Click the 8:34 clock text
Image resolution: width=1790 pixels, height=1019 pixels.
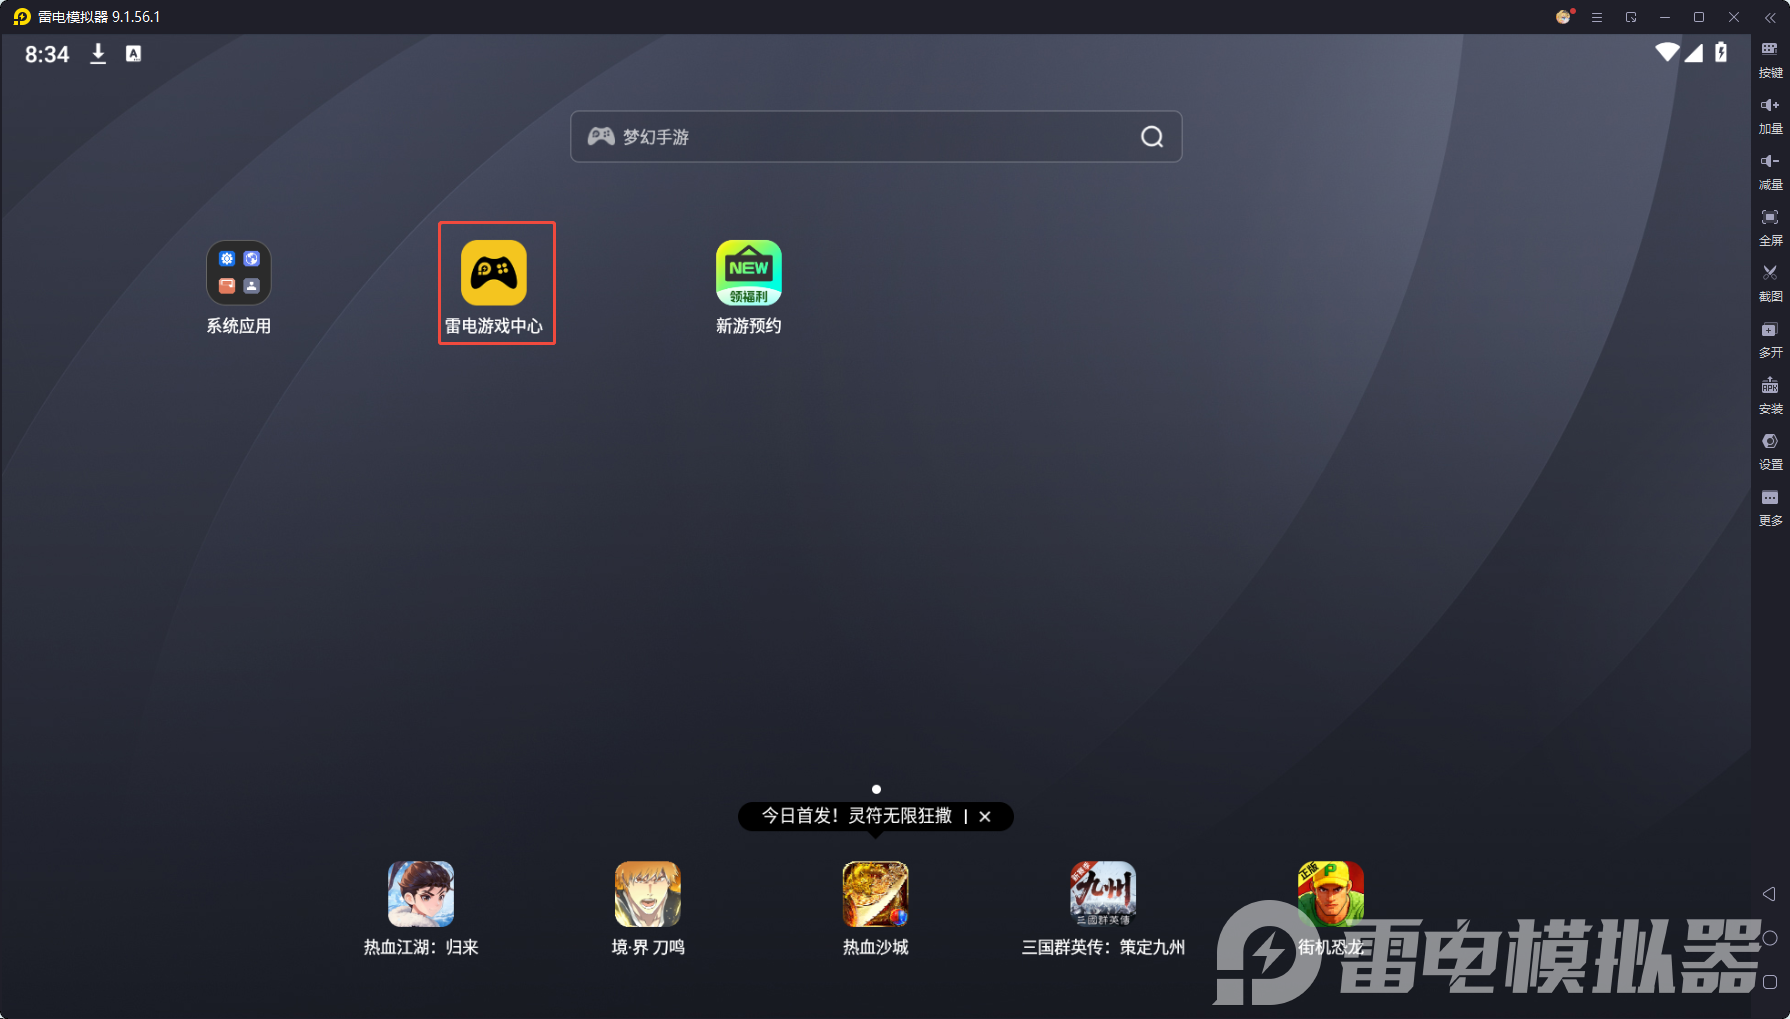47,55
